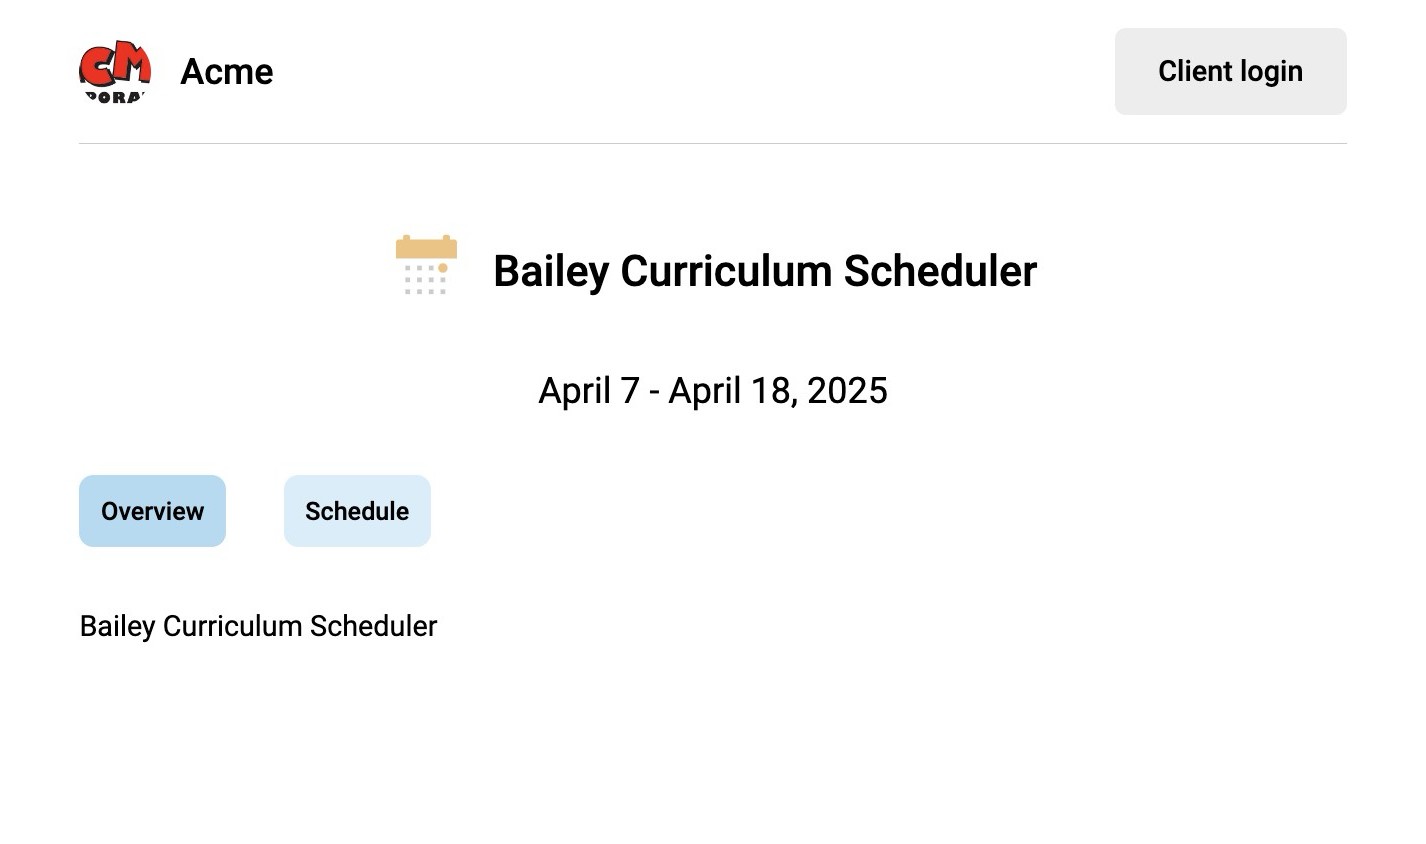Click the light blue Schedule button
Screen dimensions: 1426x844
357,511
